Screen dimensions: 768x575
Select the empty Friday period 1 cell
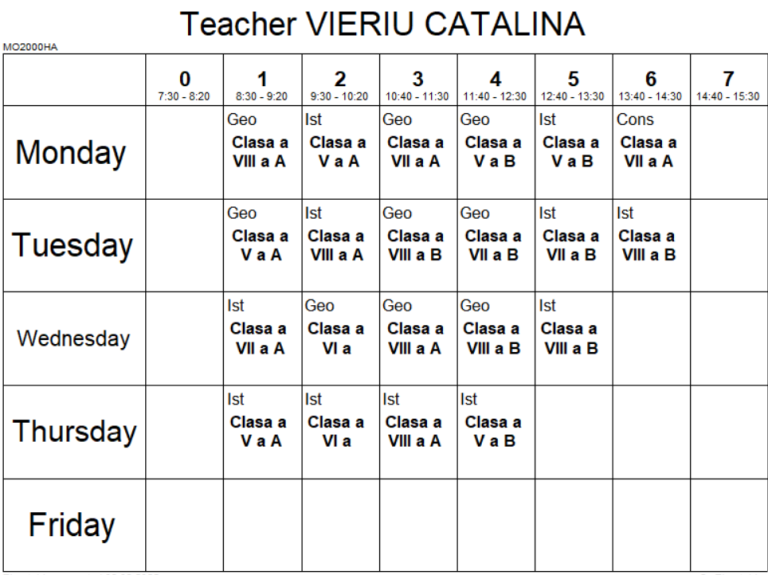(262, 524)
